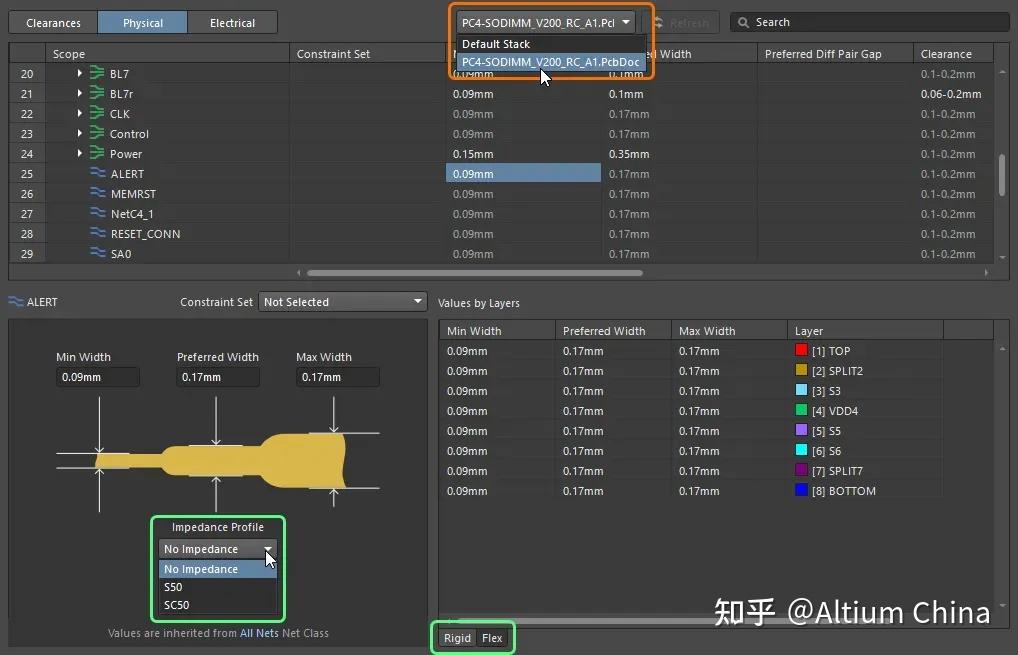
Task: Click the vertical scrollbar of net table
Action: 1002,174
